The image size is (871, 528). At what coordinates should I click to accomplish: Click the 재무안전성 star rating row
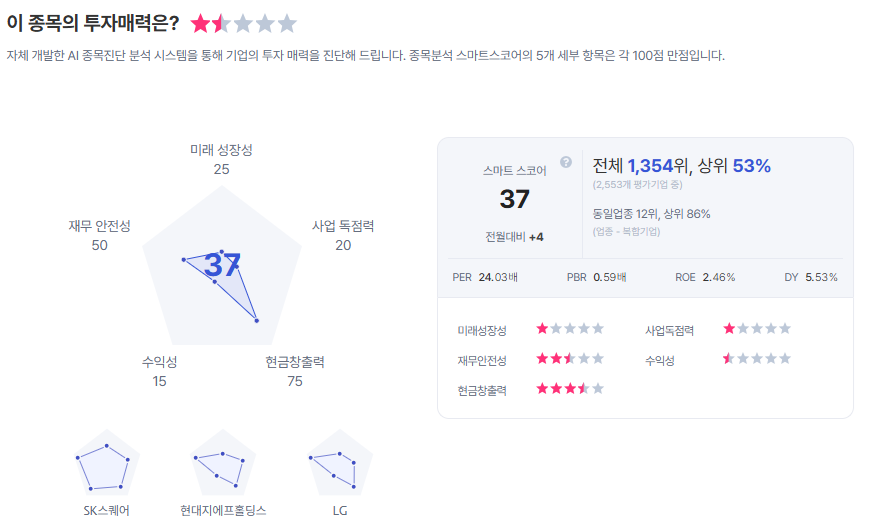click(x=570, y=359)
